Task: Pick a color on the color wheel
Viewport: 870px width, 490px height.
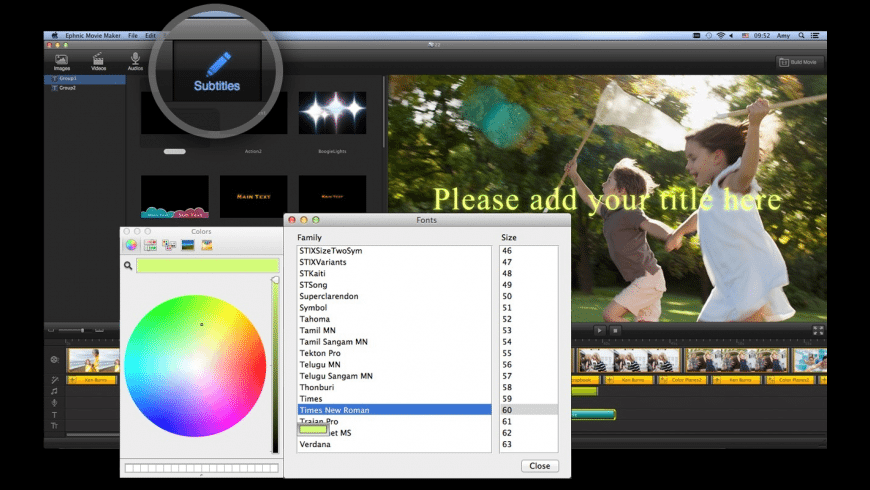Action: coord(195,366)
